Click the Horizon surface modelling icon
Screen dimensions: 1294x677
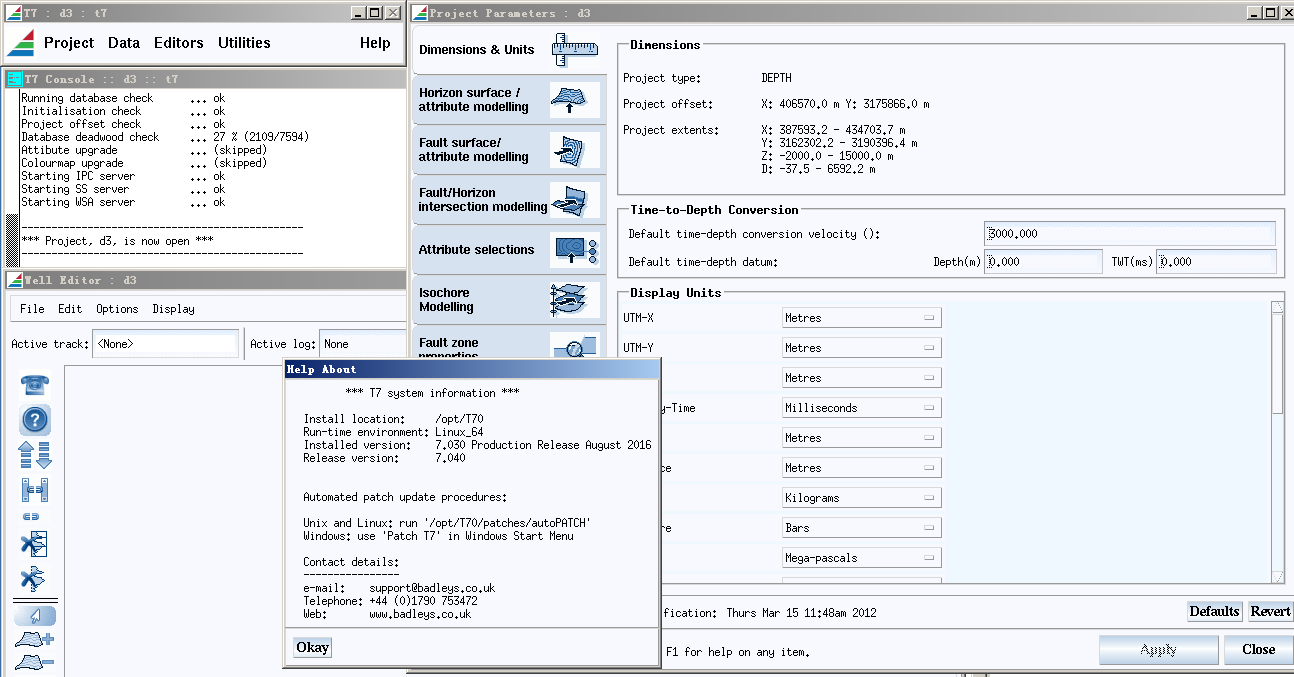coord(575,99)
